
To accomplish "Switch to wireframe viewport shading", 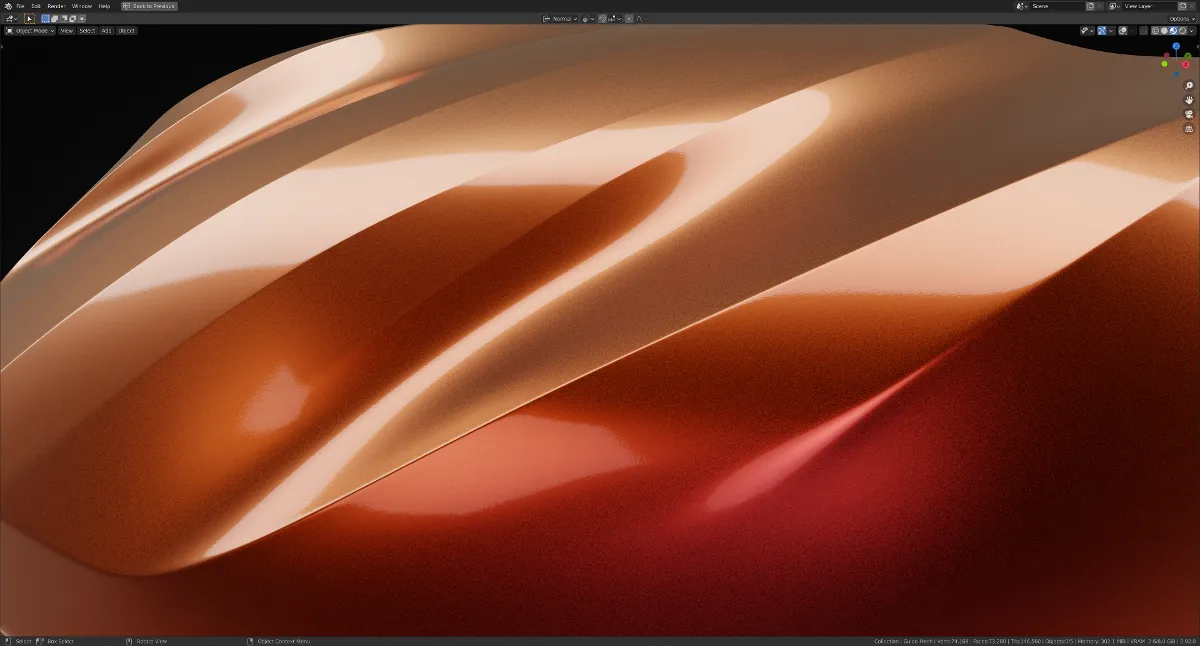I will pos(1156,31).
